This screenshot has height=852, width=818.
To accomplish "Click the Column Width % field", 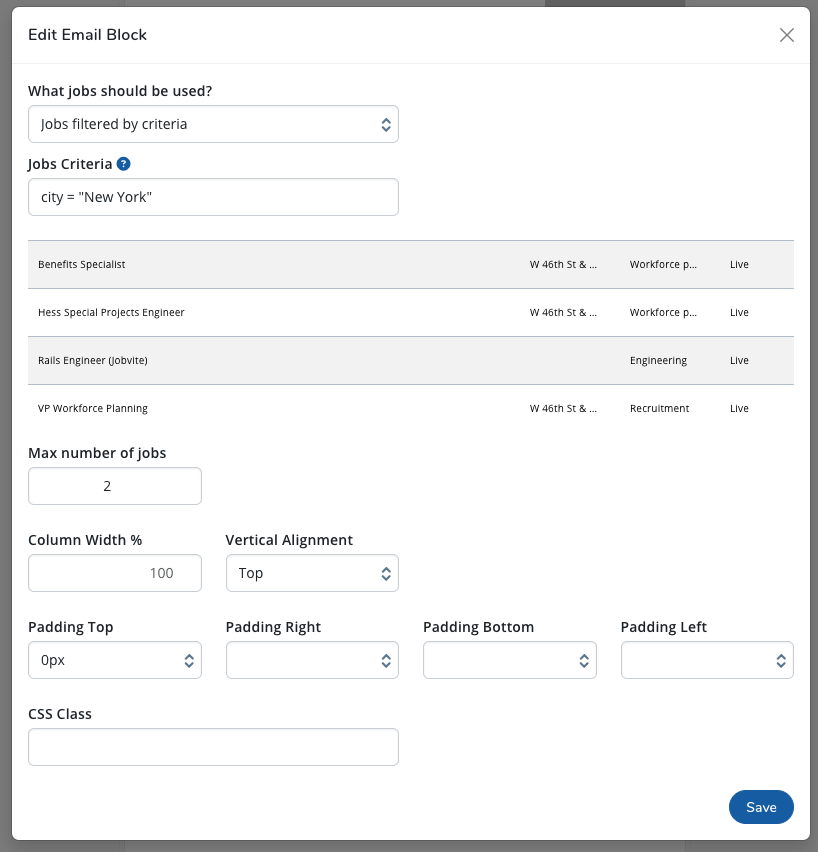I will click(x=114, y=573).
